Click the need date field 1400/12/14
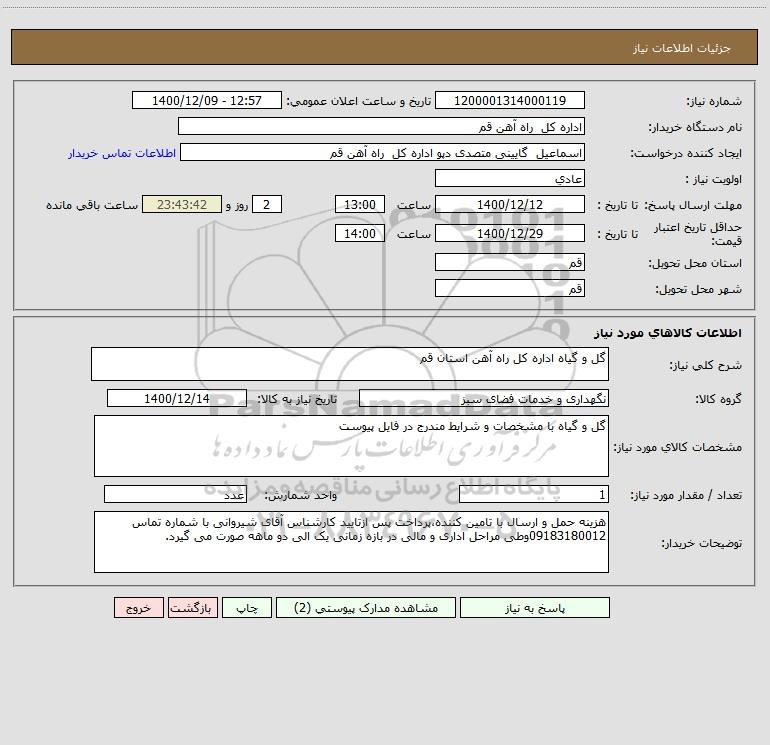Image resolution: width=770 pixels, height=745 pixels. pos(177,398)
